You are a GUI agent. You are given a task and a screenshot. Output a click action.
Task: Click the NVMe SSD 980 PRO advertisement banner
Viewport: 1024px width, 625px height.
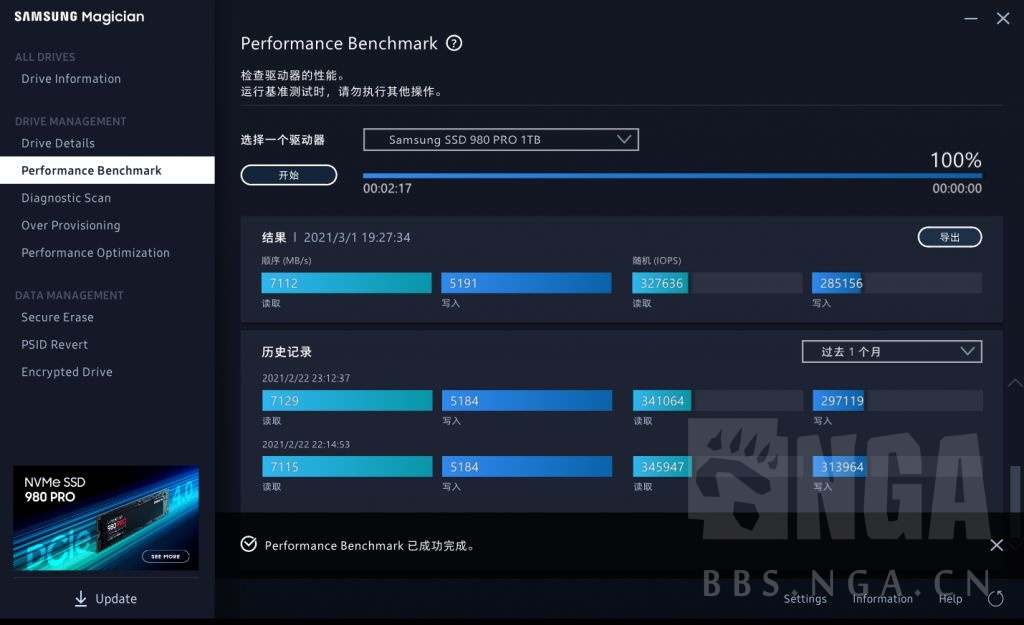click(105, 518)
